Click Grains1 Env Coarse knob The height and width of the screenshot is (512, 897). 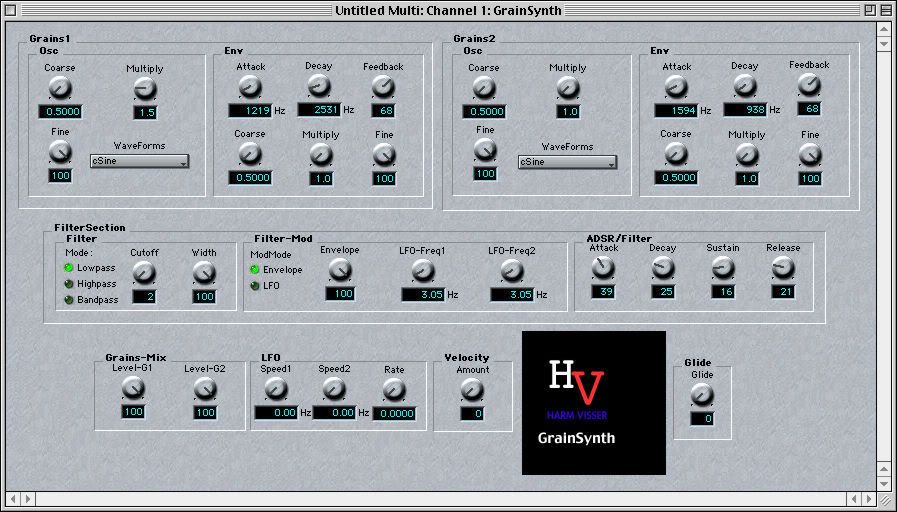point(250,154)
